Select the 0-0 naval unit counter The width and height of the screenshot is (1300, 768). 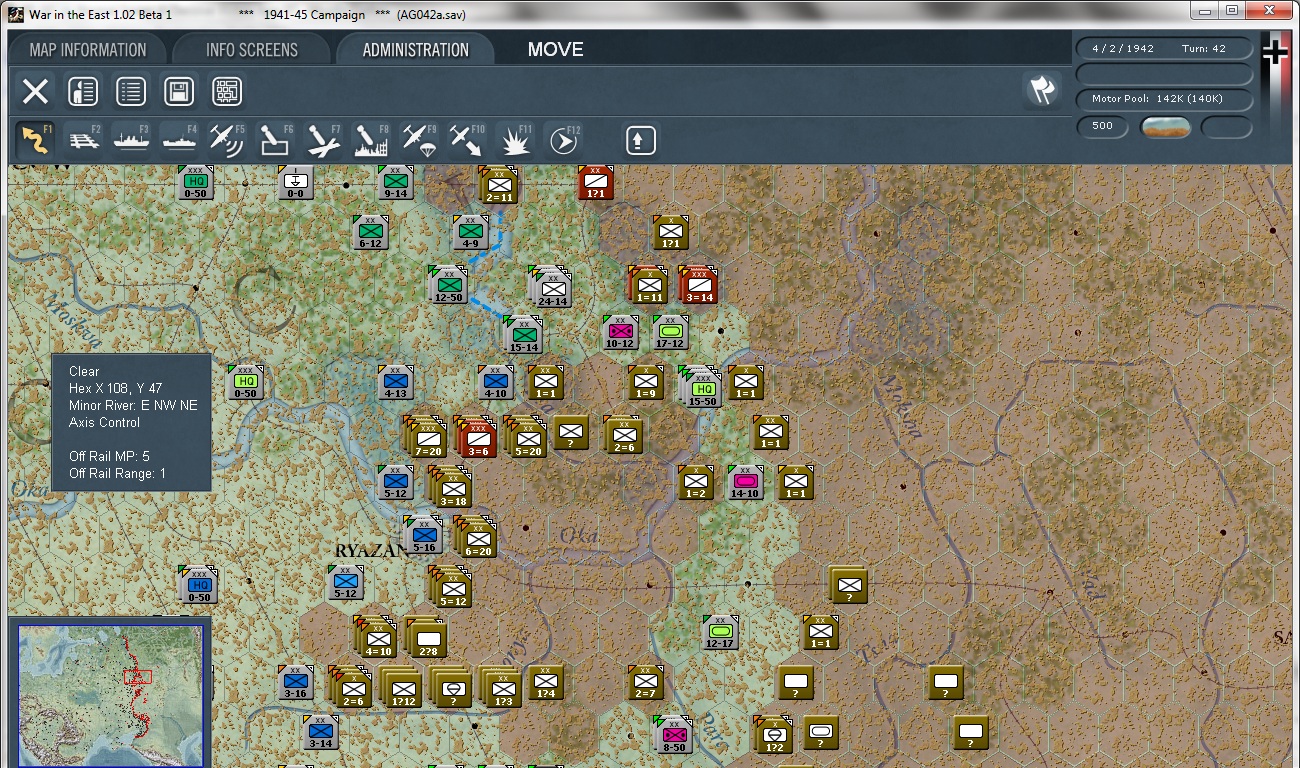point(295,182)
